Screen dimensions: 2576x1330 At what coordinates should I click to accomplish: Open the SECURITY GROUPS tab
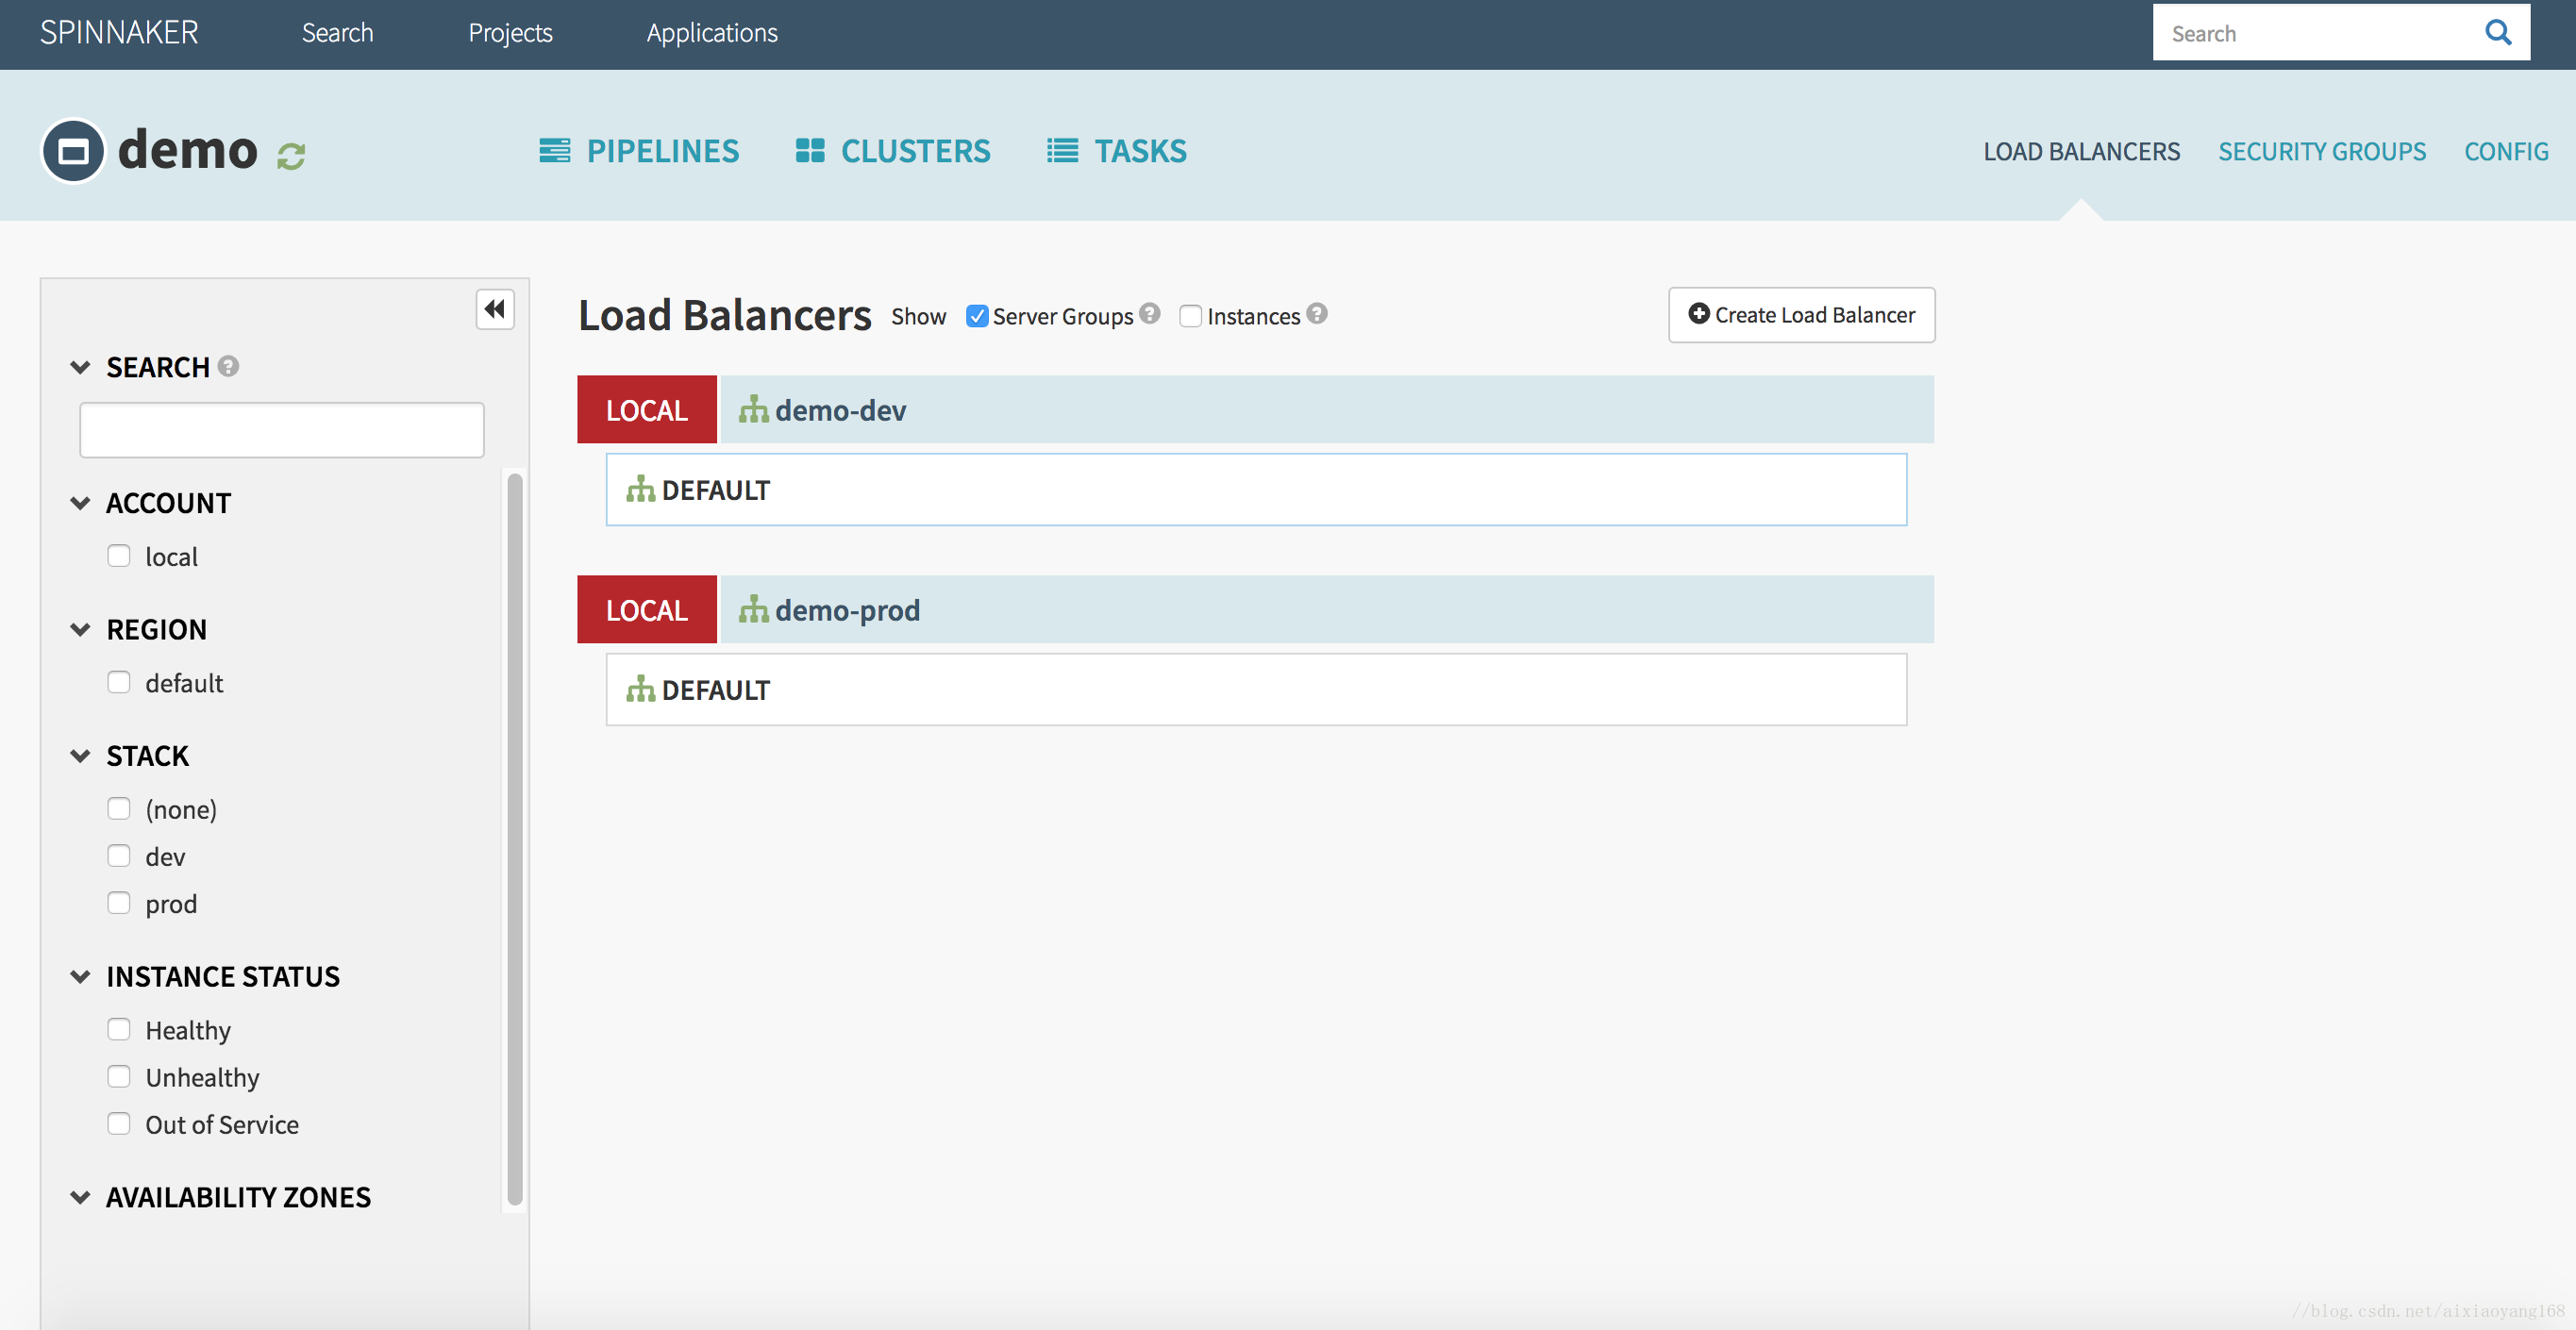pyautogui.click(x=2322, y=151)
